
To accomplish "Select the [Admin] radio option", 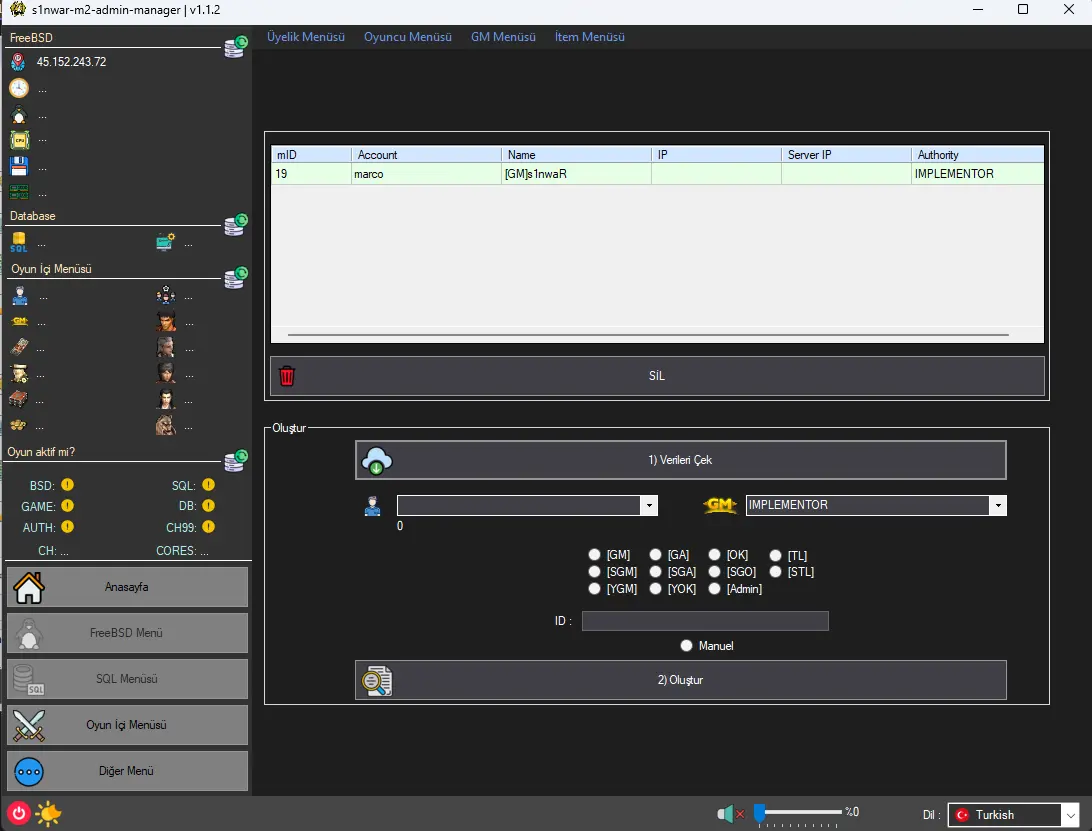I will [715, 589].
